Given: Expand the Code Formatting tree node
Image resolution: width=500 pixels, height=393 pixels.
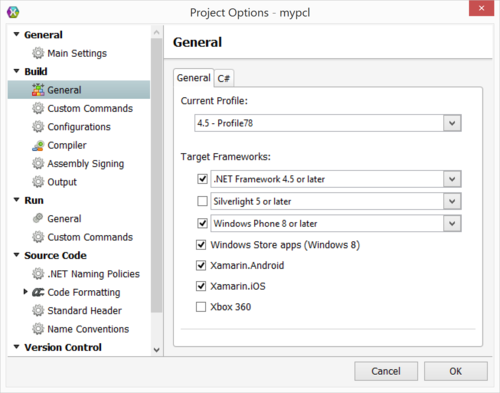Looking at the screenshot, I should (x=25, y=292).
